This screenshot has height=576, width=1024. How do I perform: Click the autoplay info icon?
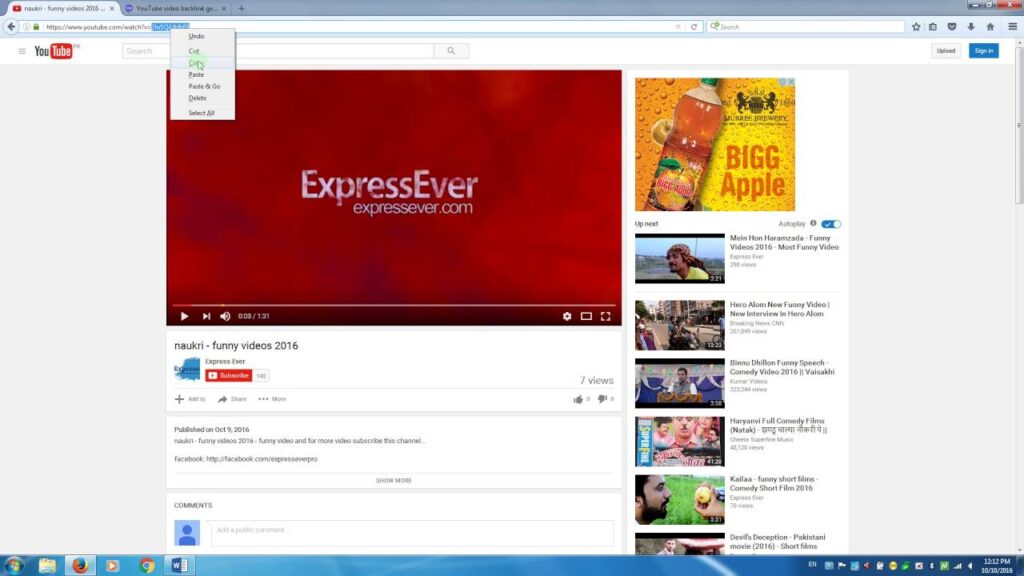tap(813, 223)
